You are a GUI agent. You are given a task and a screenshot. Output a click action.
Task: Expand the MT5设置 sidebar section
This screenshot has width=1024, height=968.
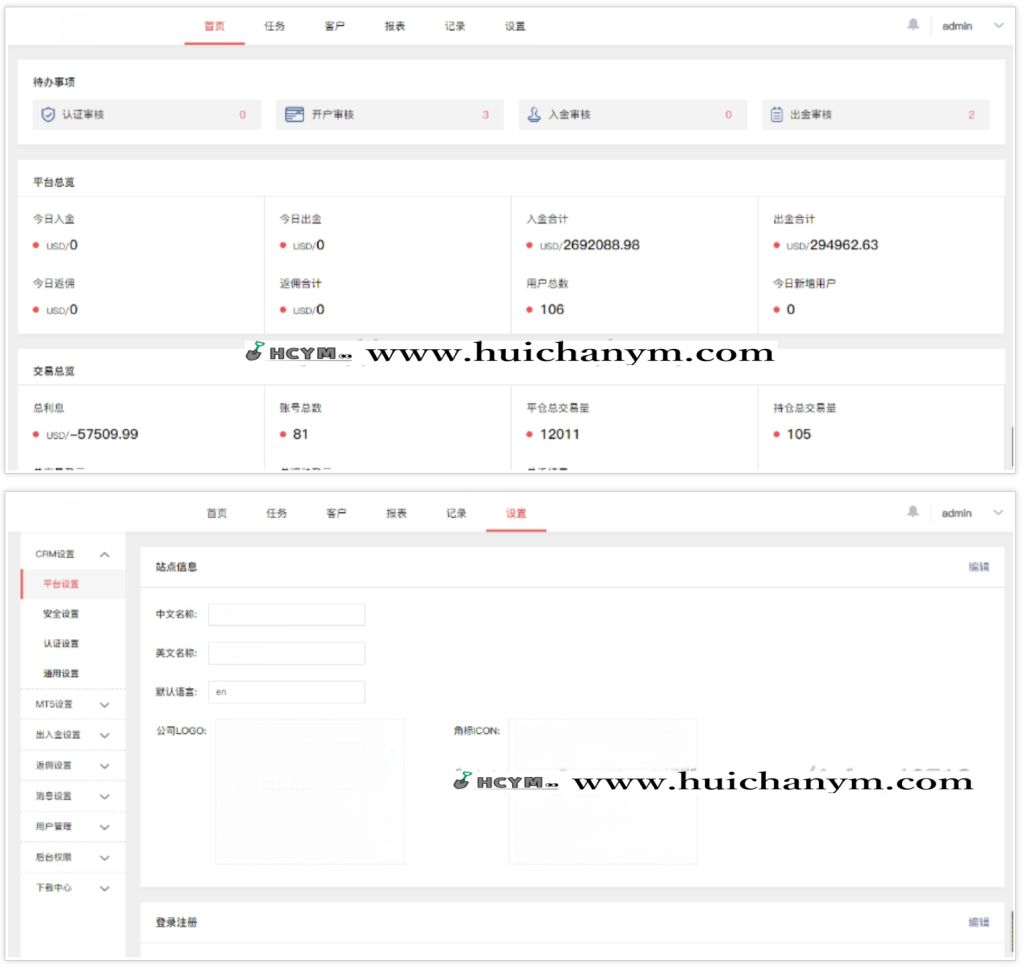click(104, 705)
